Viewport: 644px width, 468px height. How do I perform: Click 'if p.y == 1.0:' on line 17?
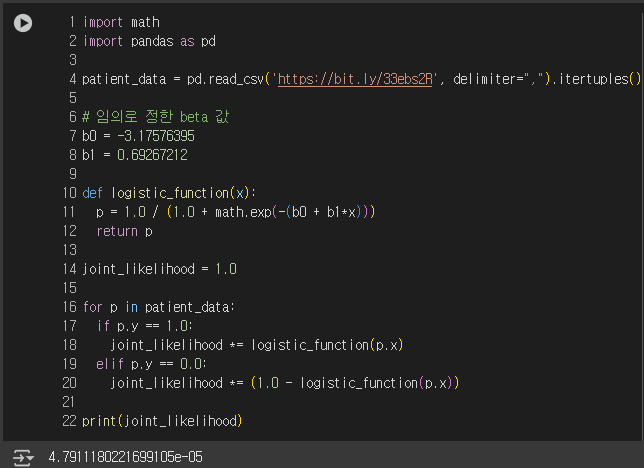click(145, 326)
